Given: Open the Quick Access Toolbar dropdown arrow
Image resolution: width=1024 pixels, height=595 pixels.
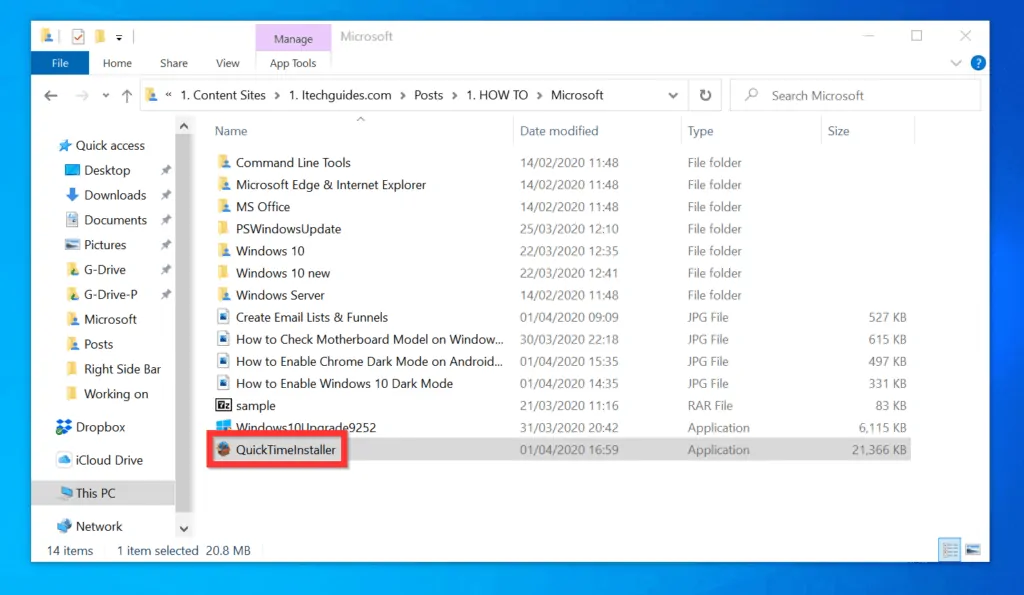Looking at the screenshot, I should click(119, 38).
